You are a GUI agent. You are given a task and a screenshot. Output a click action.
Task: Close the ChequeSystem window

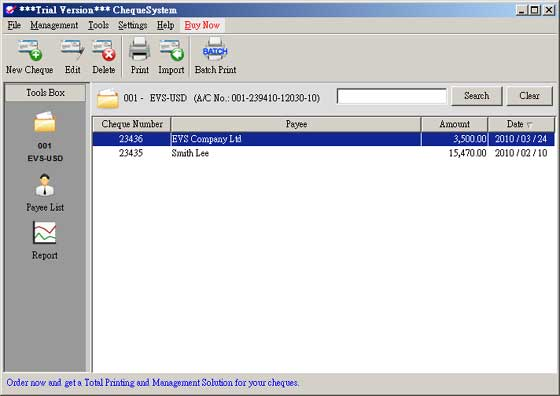point(548,10)
